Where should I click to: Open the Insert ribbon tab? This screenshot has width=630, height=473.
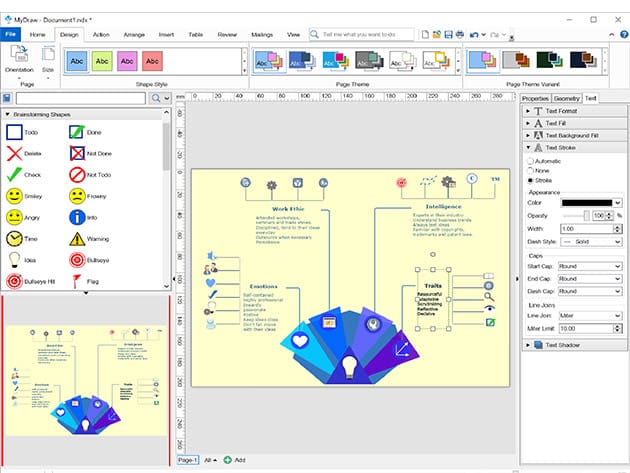(x=166, y=34)
